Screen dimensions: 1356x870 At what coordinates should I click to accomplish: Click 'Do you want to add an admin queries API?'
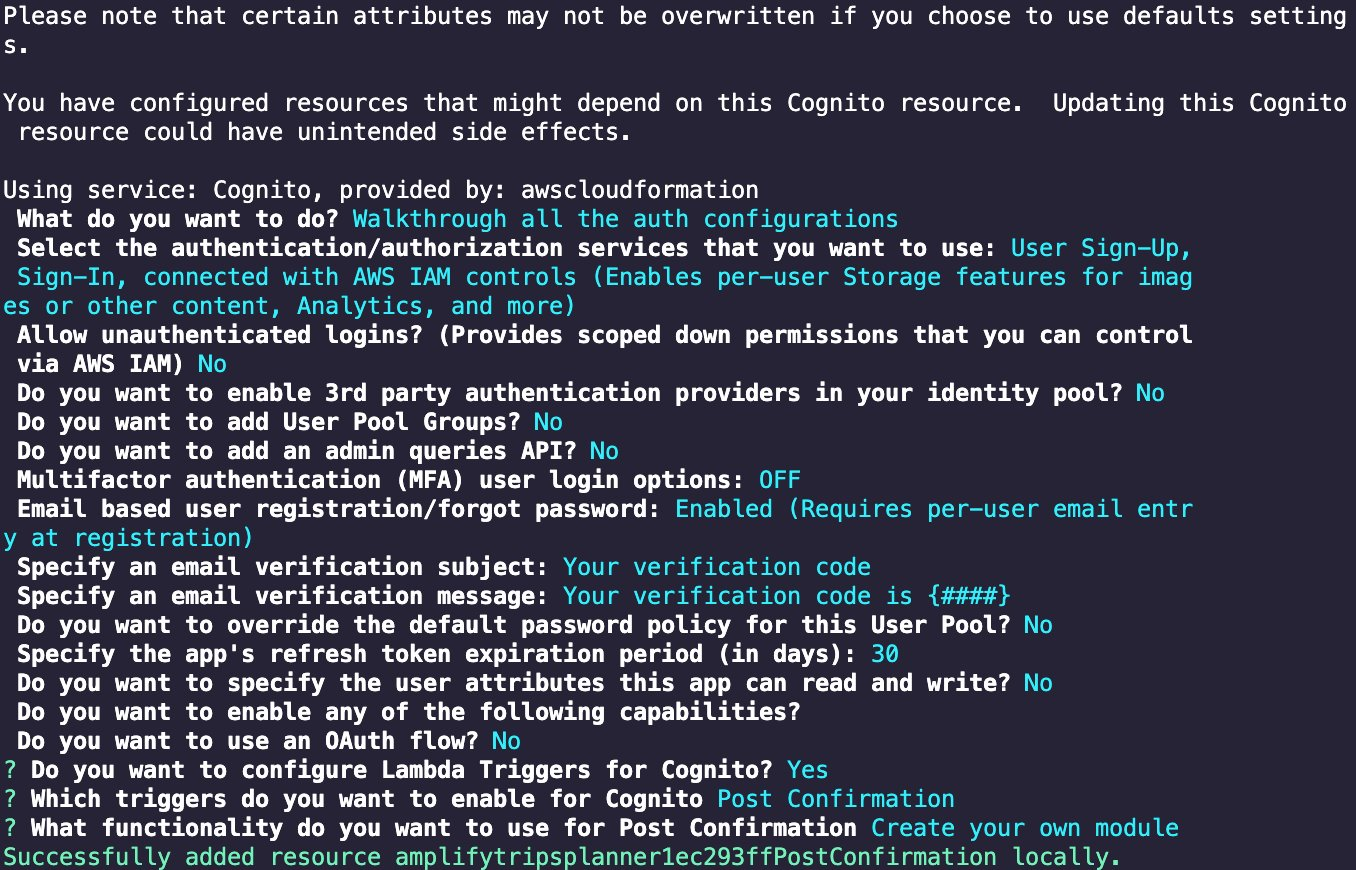297,451
